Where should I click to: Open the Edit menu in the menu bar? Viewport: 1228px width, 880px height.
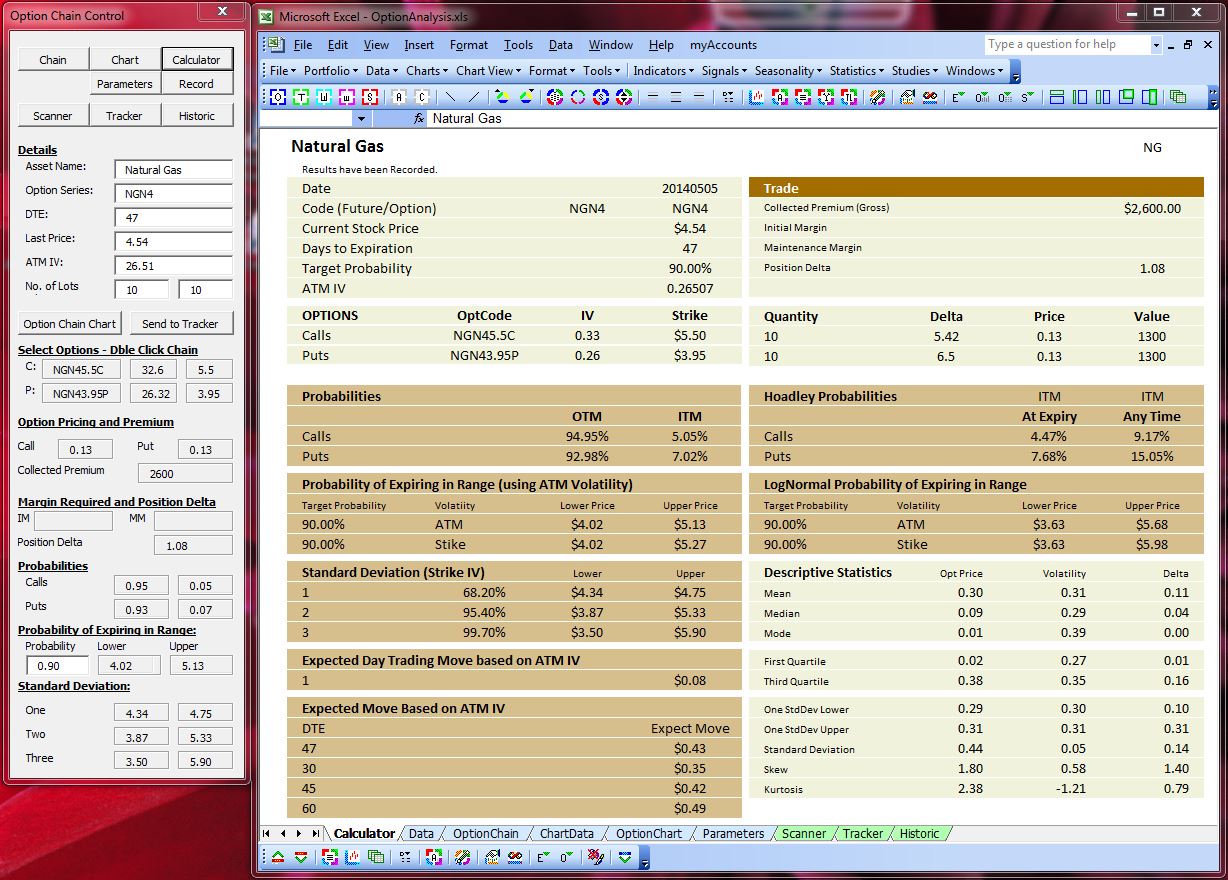click(x=338, y=45)
